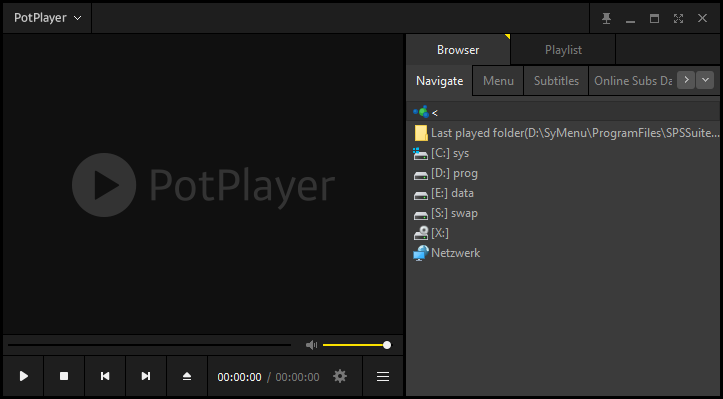Open the Subtitles sub-tab

click(556, 81)
